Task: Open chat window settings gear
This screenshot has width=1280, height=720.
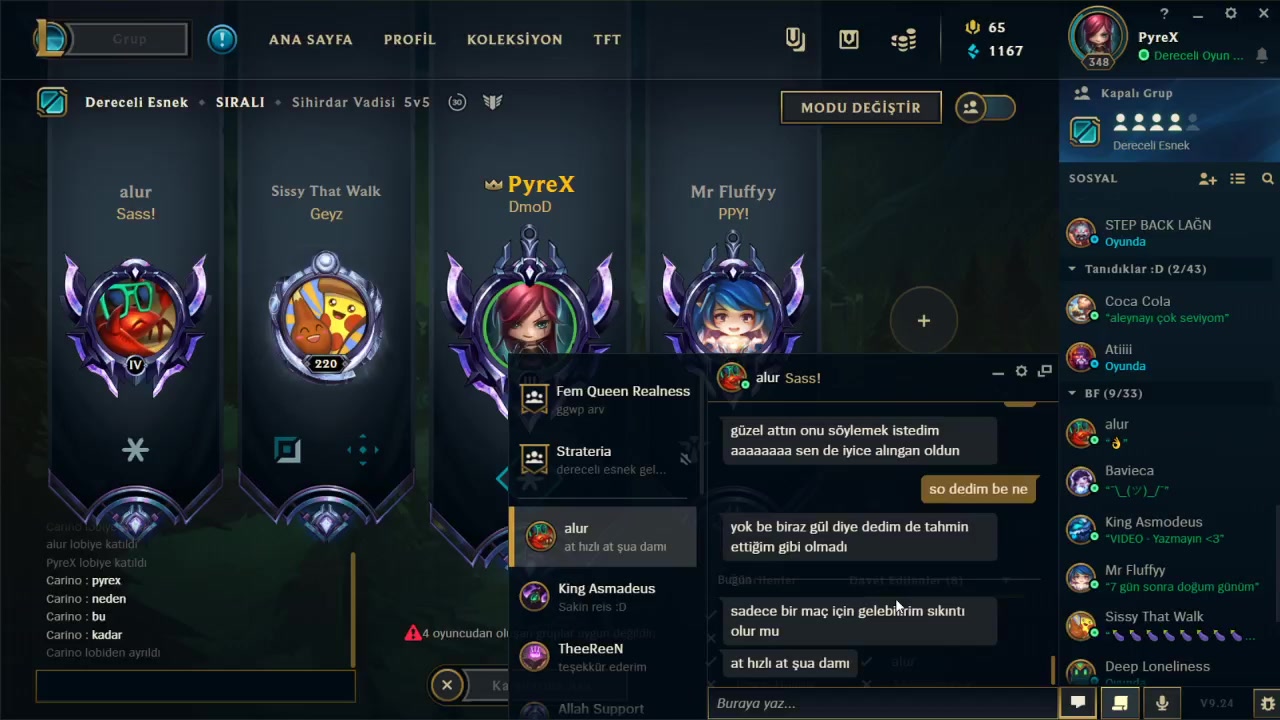Action: (x=1021, y=371)
